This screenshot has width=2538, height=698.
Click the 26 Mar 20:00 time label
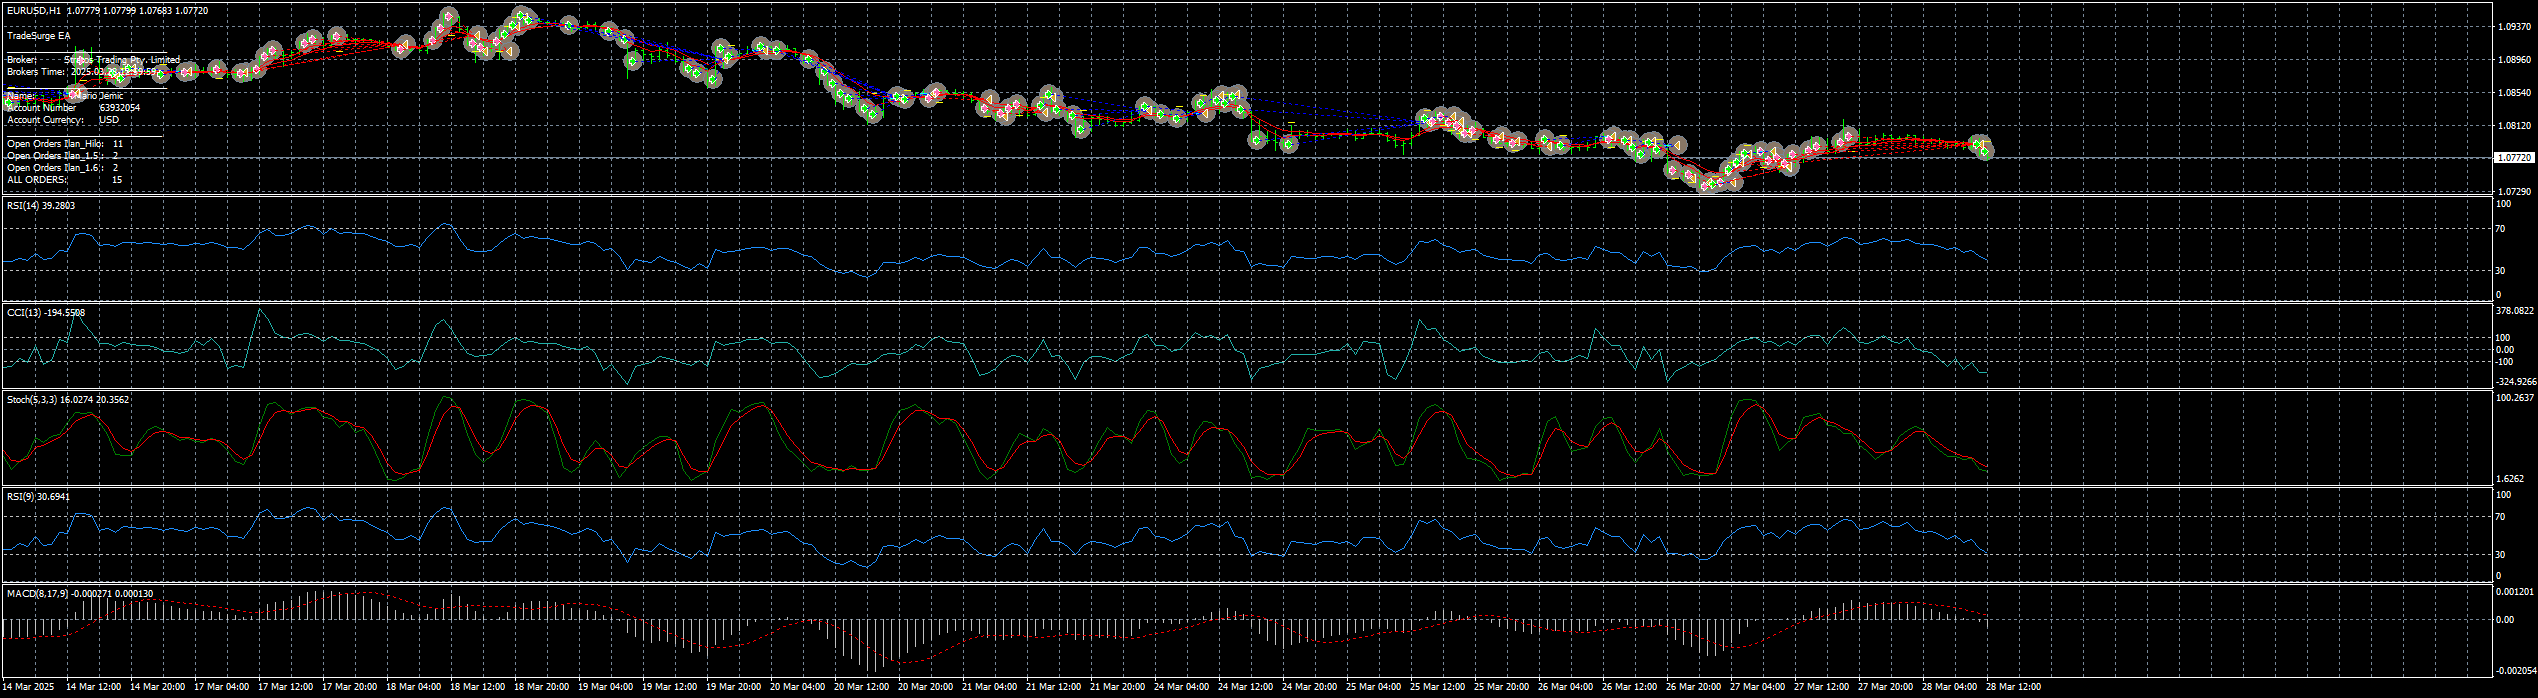tap(1693, 687)
